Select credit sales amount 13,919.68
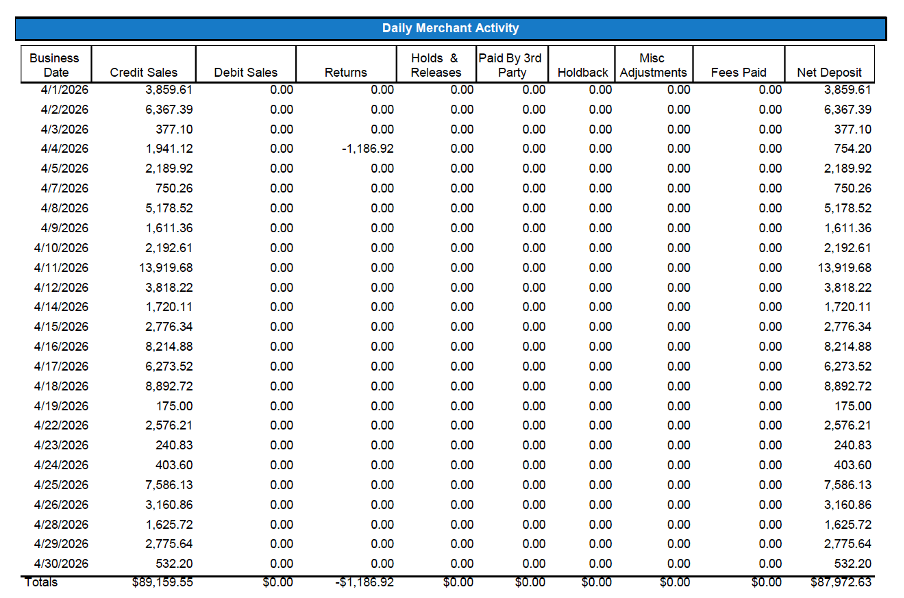Image resolution: width=904 pixels, height=598 pixels. click(x=166, y=268)
